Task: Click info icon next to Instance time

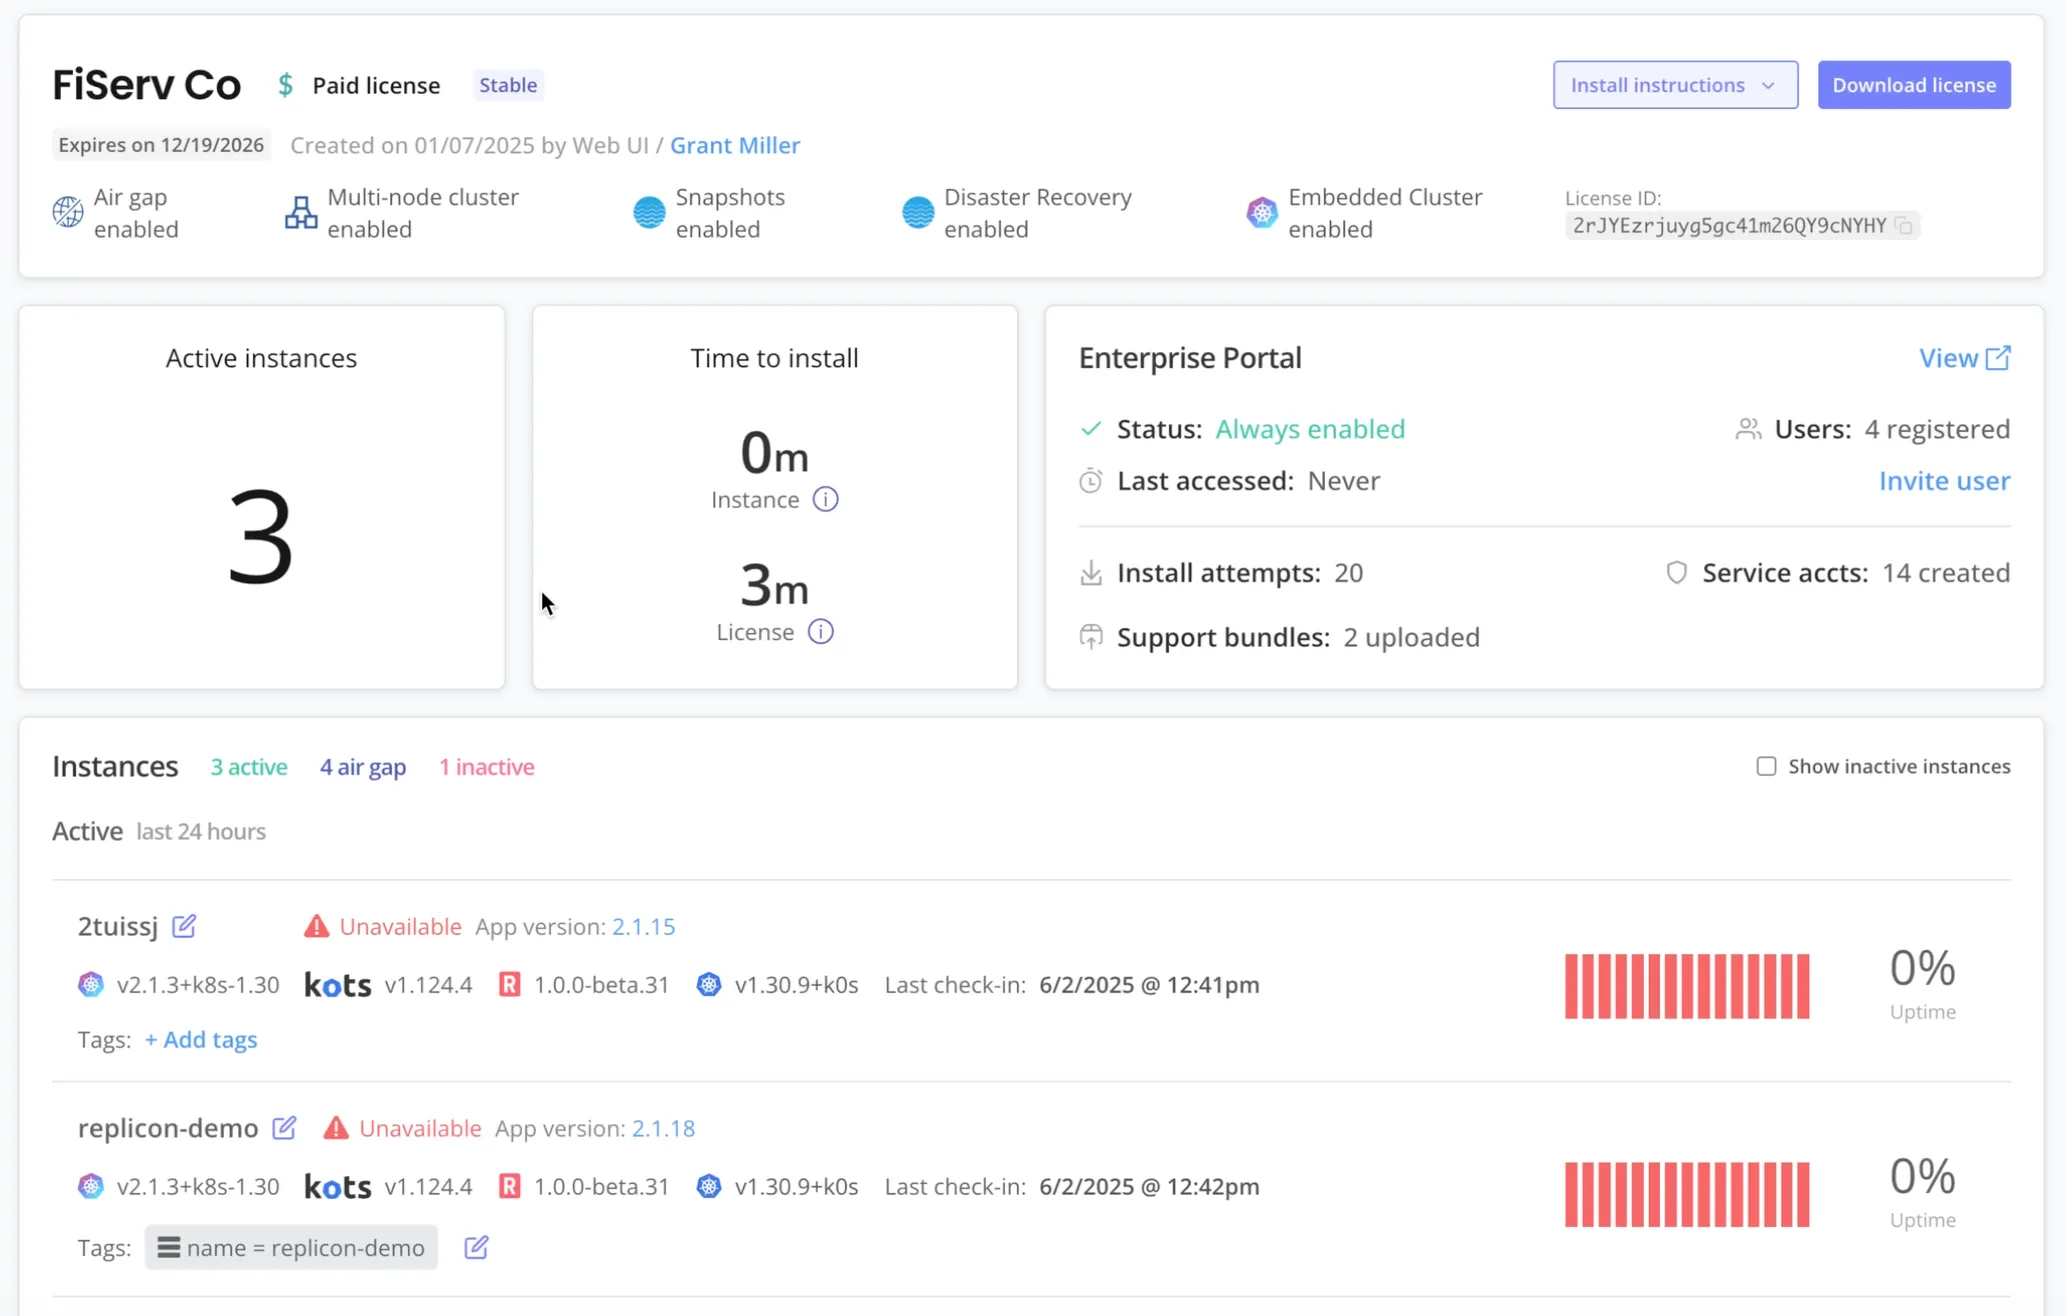Action: click(x=825, y=499)
